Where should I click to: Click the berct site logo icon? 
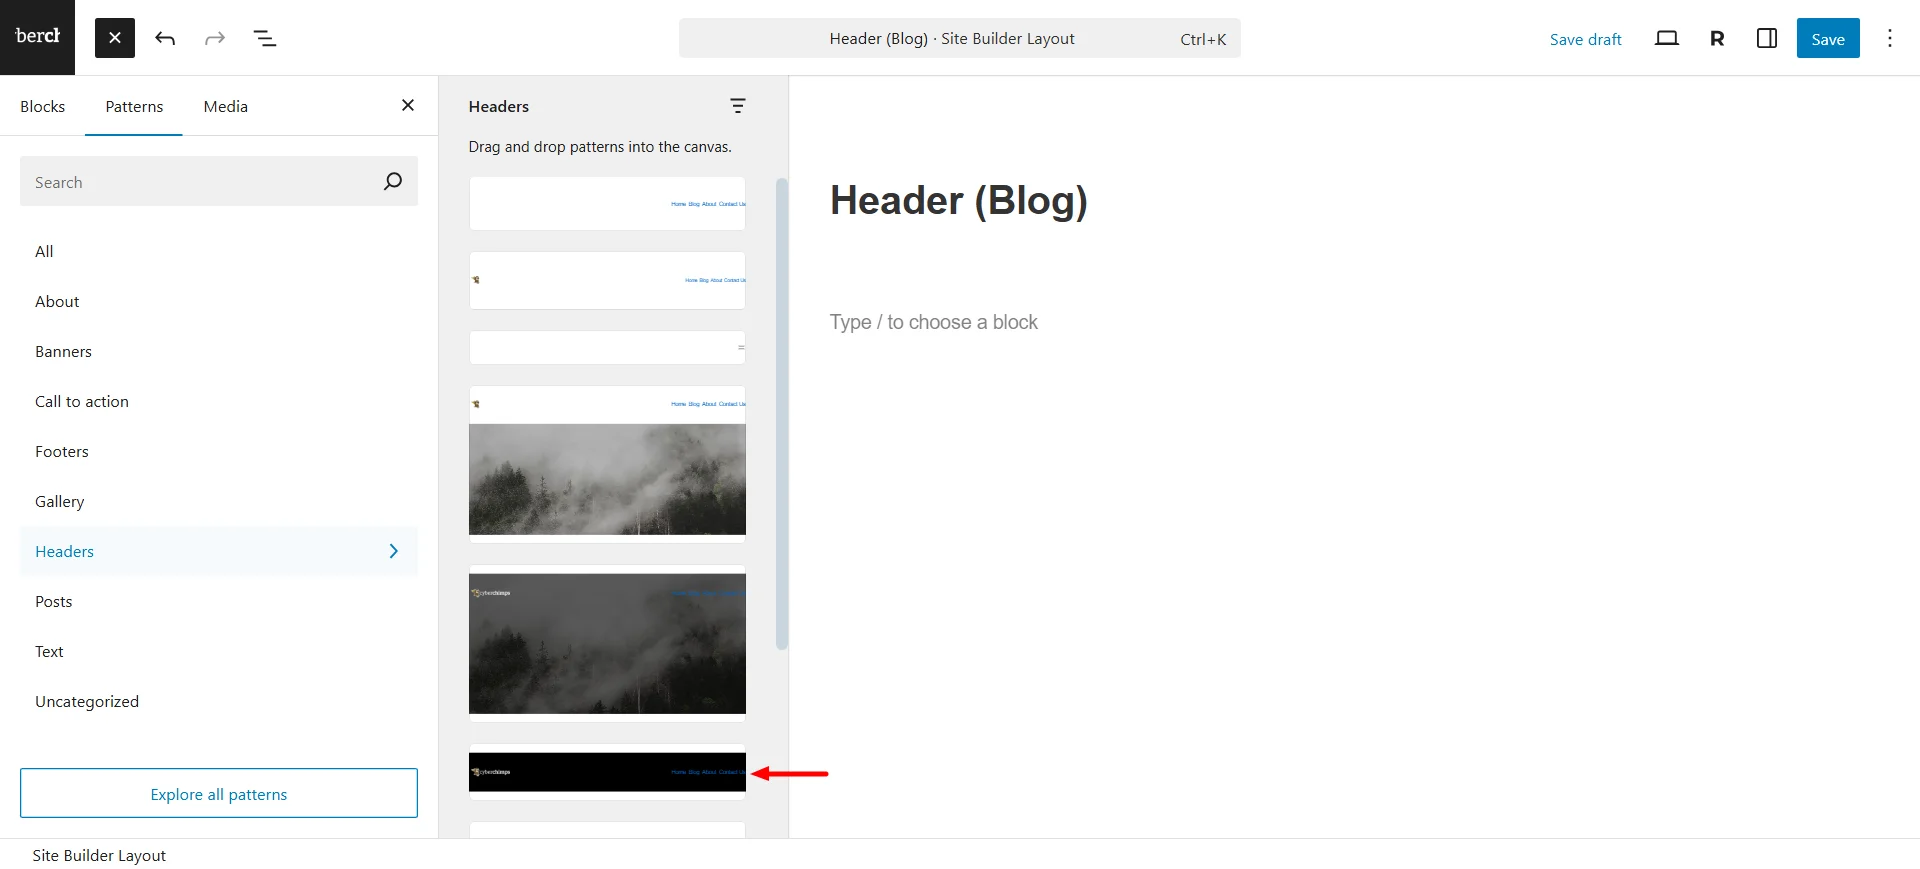click(37, 37)
